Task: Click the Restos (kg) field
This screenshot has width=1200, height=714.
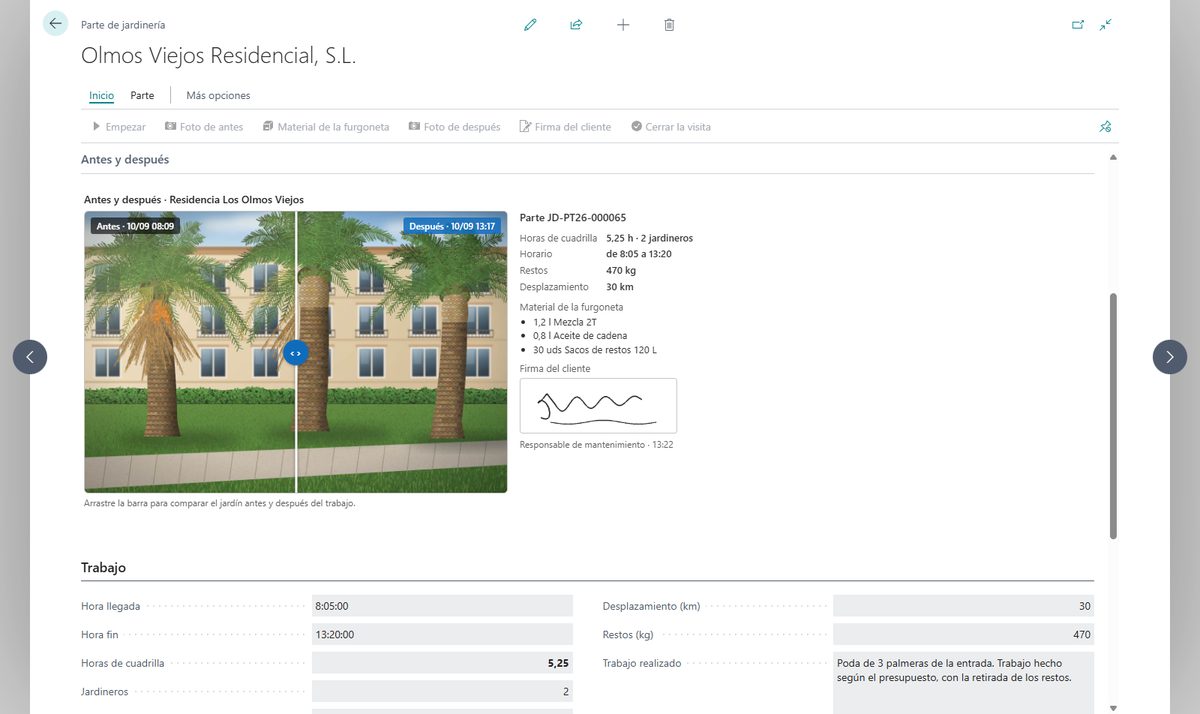Action: pyautogui.click(x=963, y=634)
